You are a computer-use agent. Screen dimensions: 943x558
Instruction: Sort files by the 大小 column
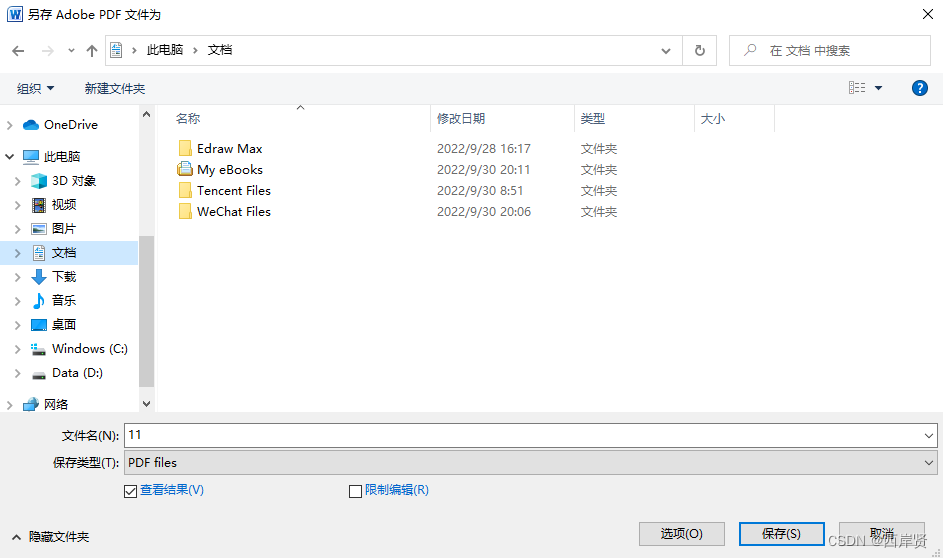click(x=713, y=118)
